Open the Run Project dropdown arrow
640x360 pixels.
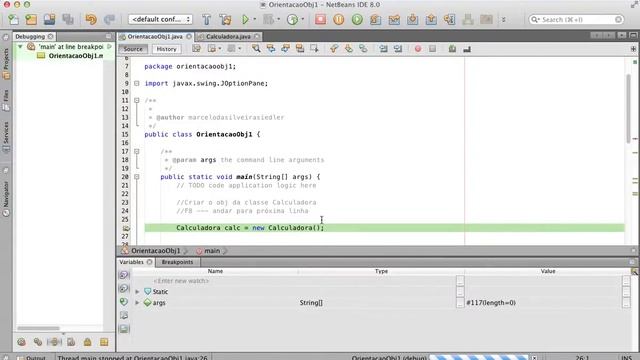pyautogui.click(x=255, y=19)
